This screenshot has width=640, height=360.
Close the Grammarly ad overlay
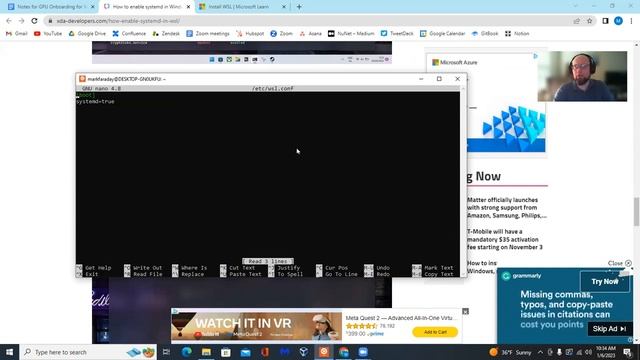coord(619,263)
